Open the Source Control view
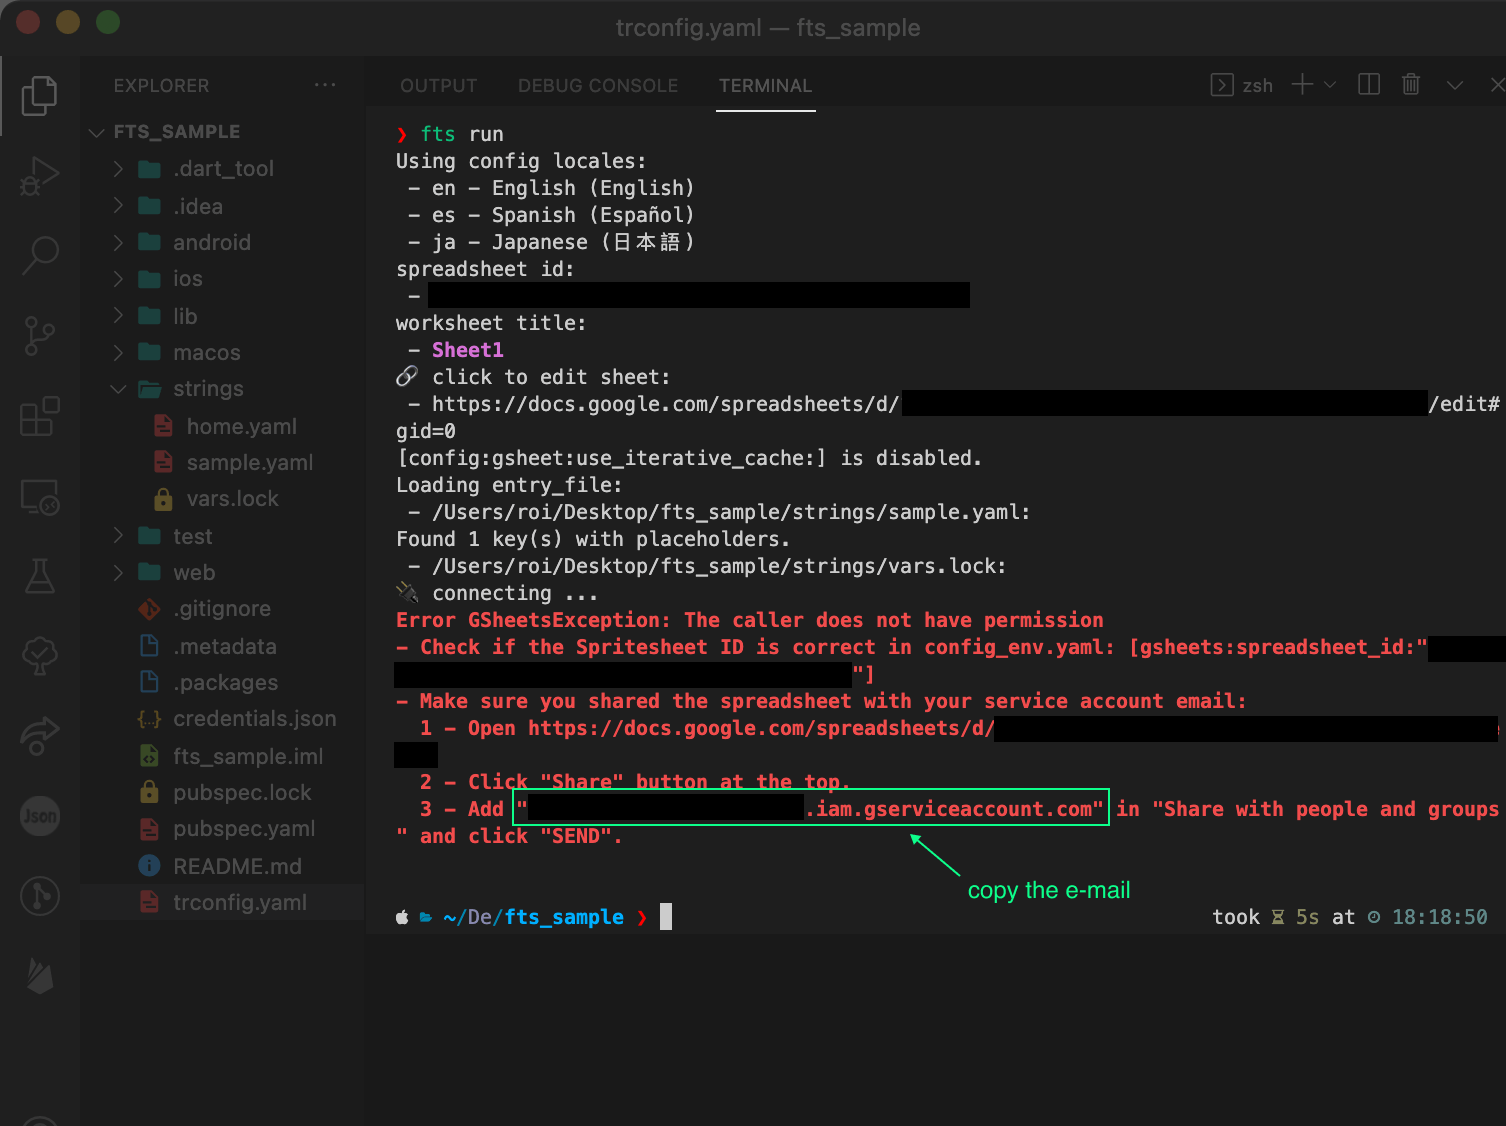This screenshot has height=1126, width=1506. [x=39, y=335]
